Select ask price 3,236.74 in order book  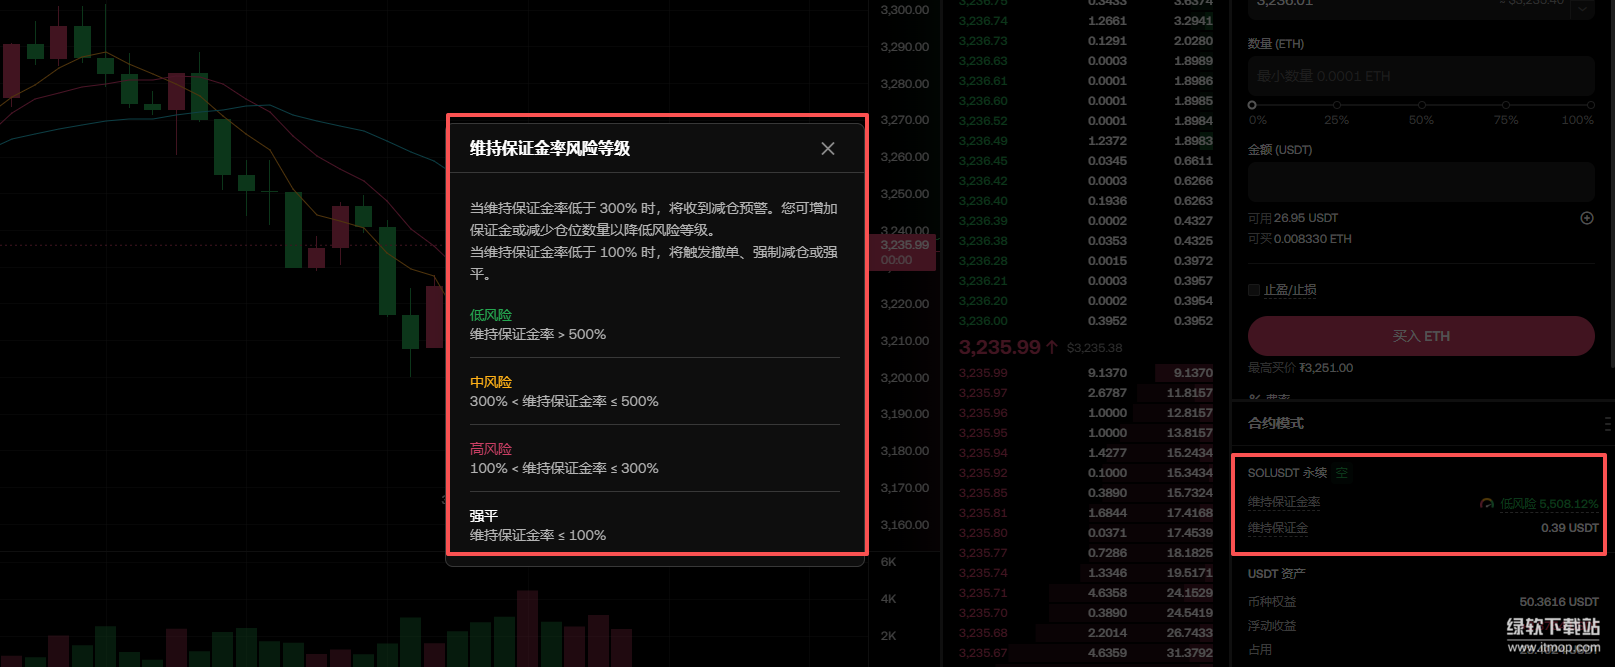983,21
